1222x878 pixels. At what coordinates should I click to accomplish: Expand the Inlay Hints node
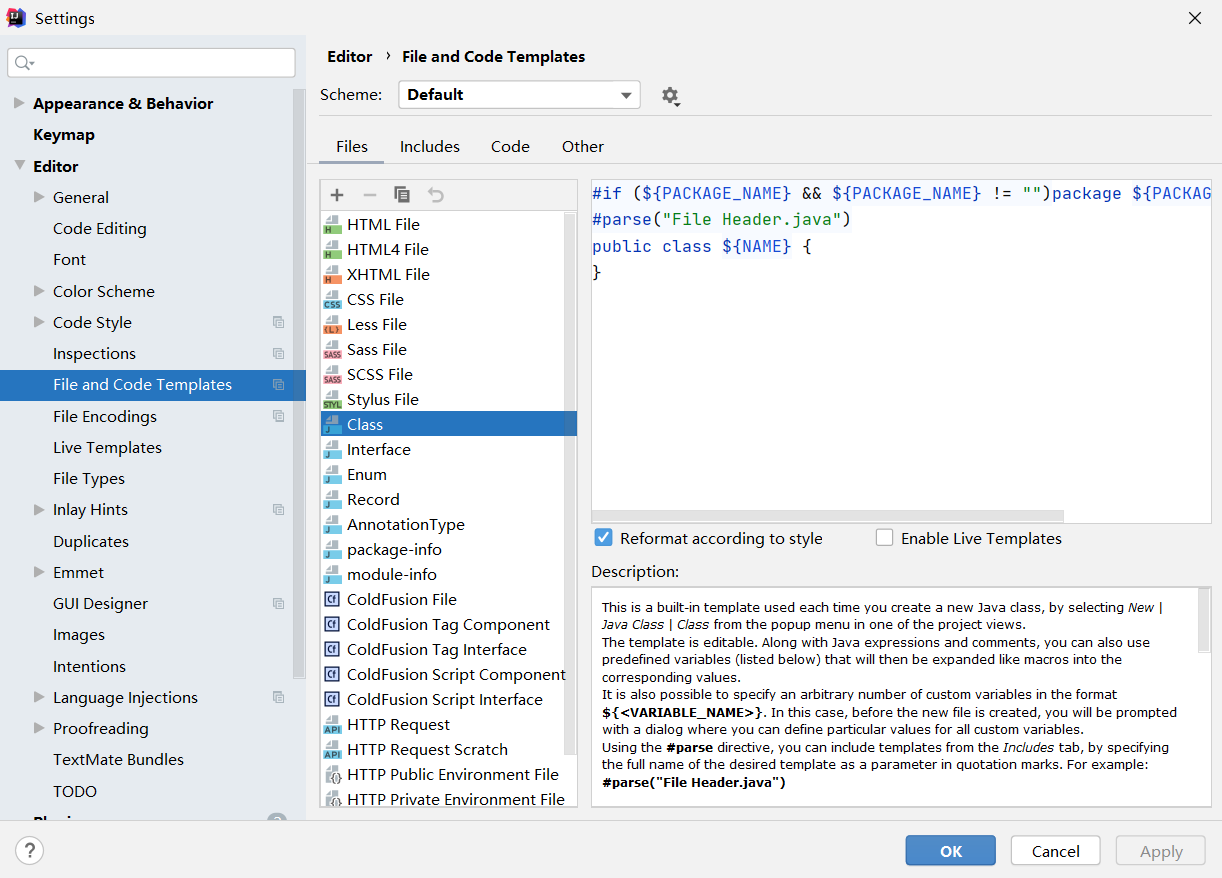39,509
